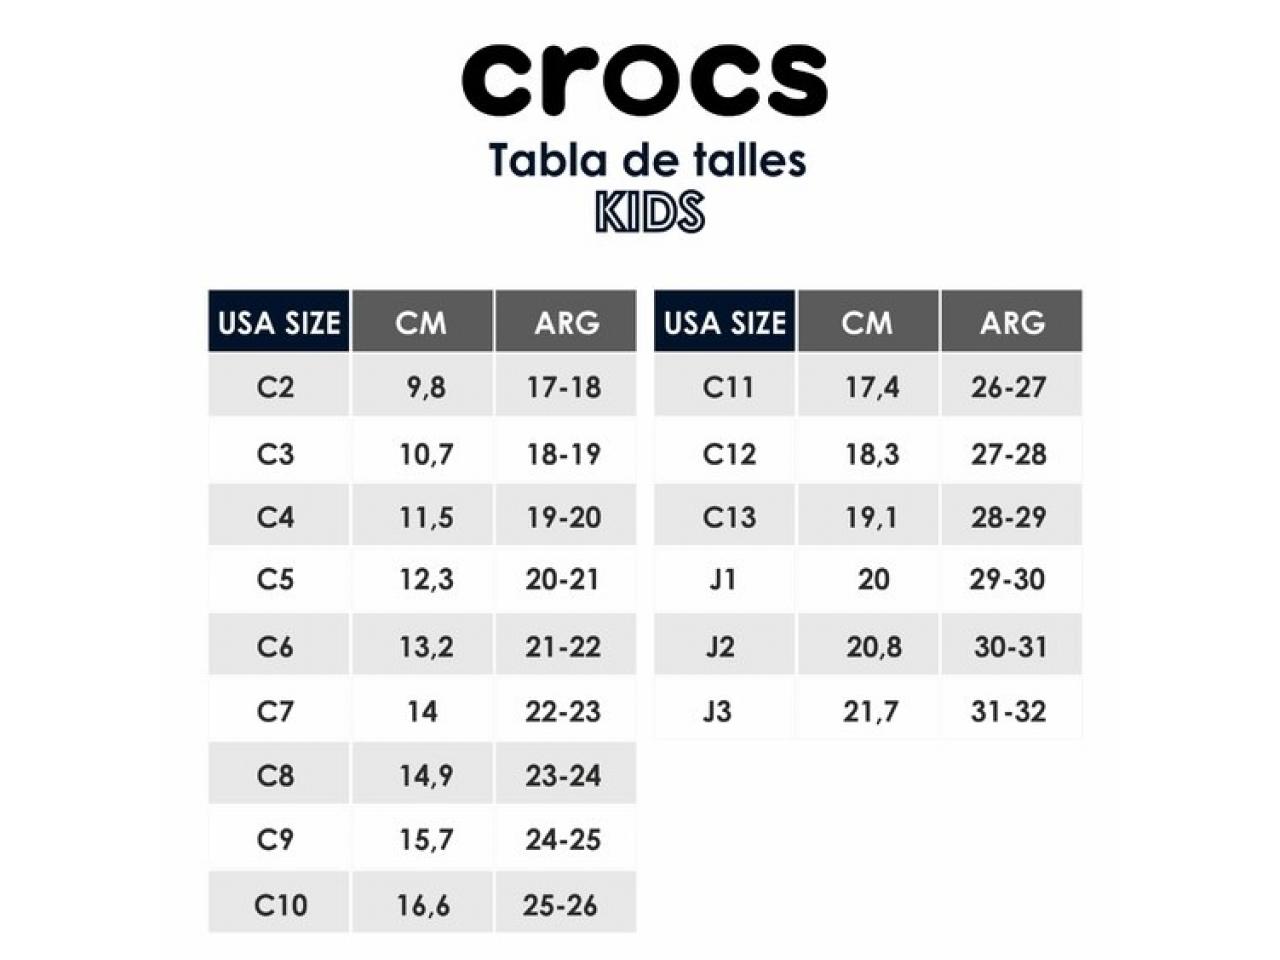1280x960 pixels.
Task: Select the 14,9 centimeter value
Action: (x=422, y=775)
